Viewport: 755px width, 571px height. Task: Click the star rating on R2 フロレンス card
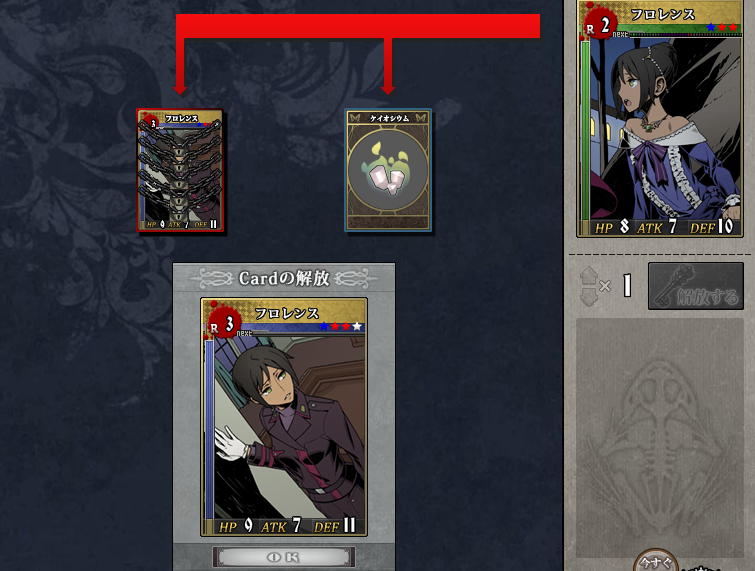click(722, 27)
